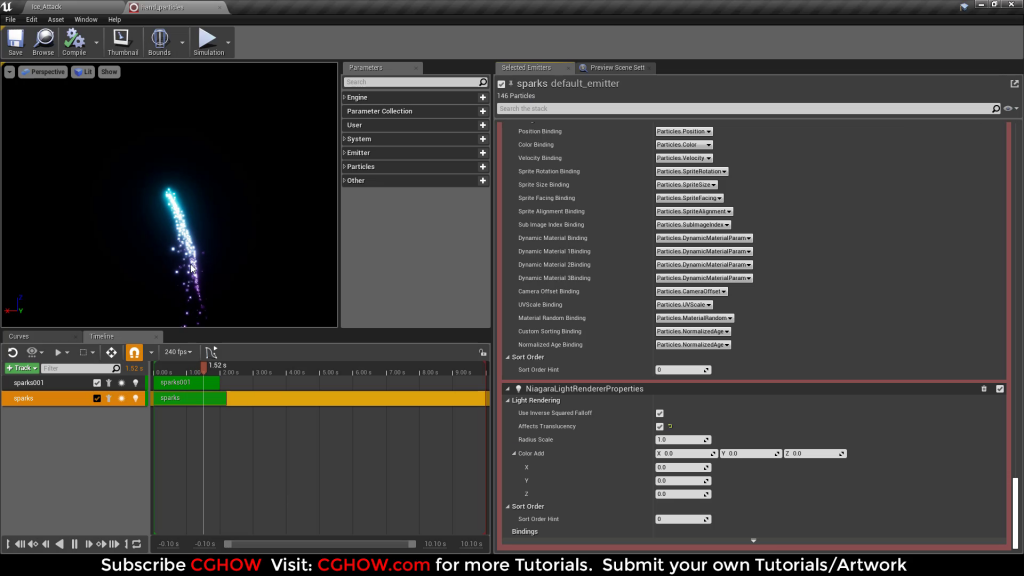Image resolution: width=1024 pixels, height=576 pixels.
Task: Start the Simulation play icon
Action: pos(208,42)
